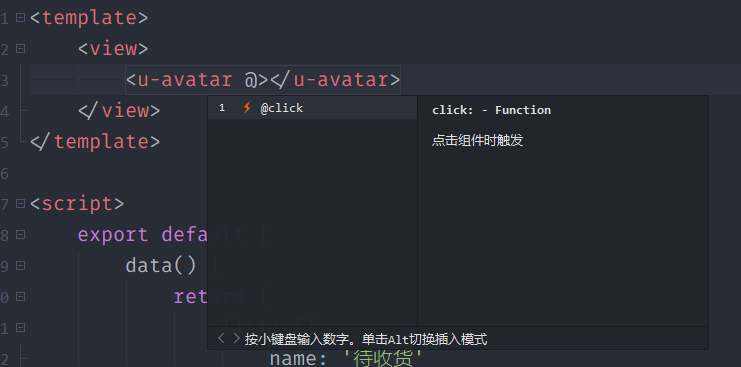Click the 点击组件时触发 description text
This screenshot has width=741, height=367.
pyautogui.click(x=477, y=141)
